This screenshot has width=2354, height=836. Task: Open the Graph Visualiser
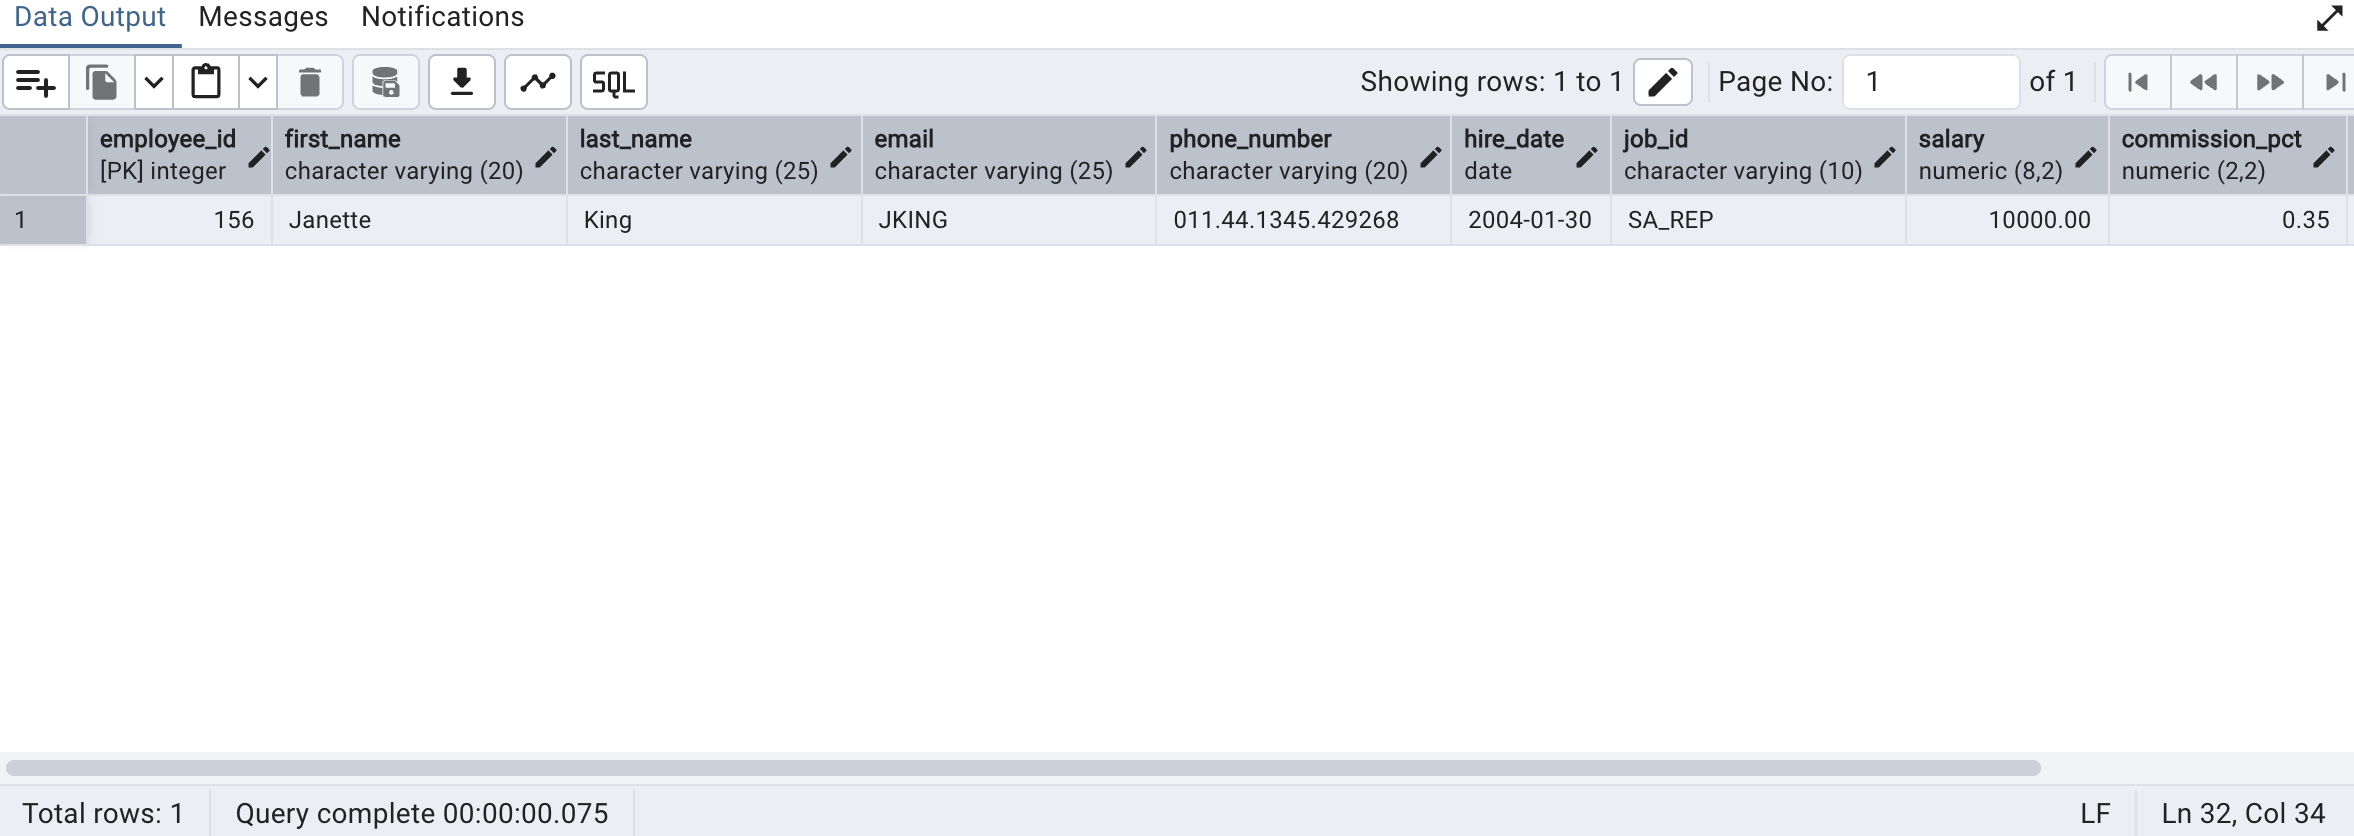pos(538,82)
